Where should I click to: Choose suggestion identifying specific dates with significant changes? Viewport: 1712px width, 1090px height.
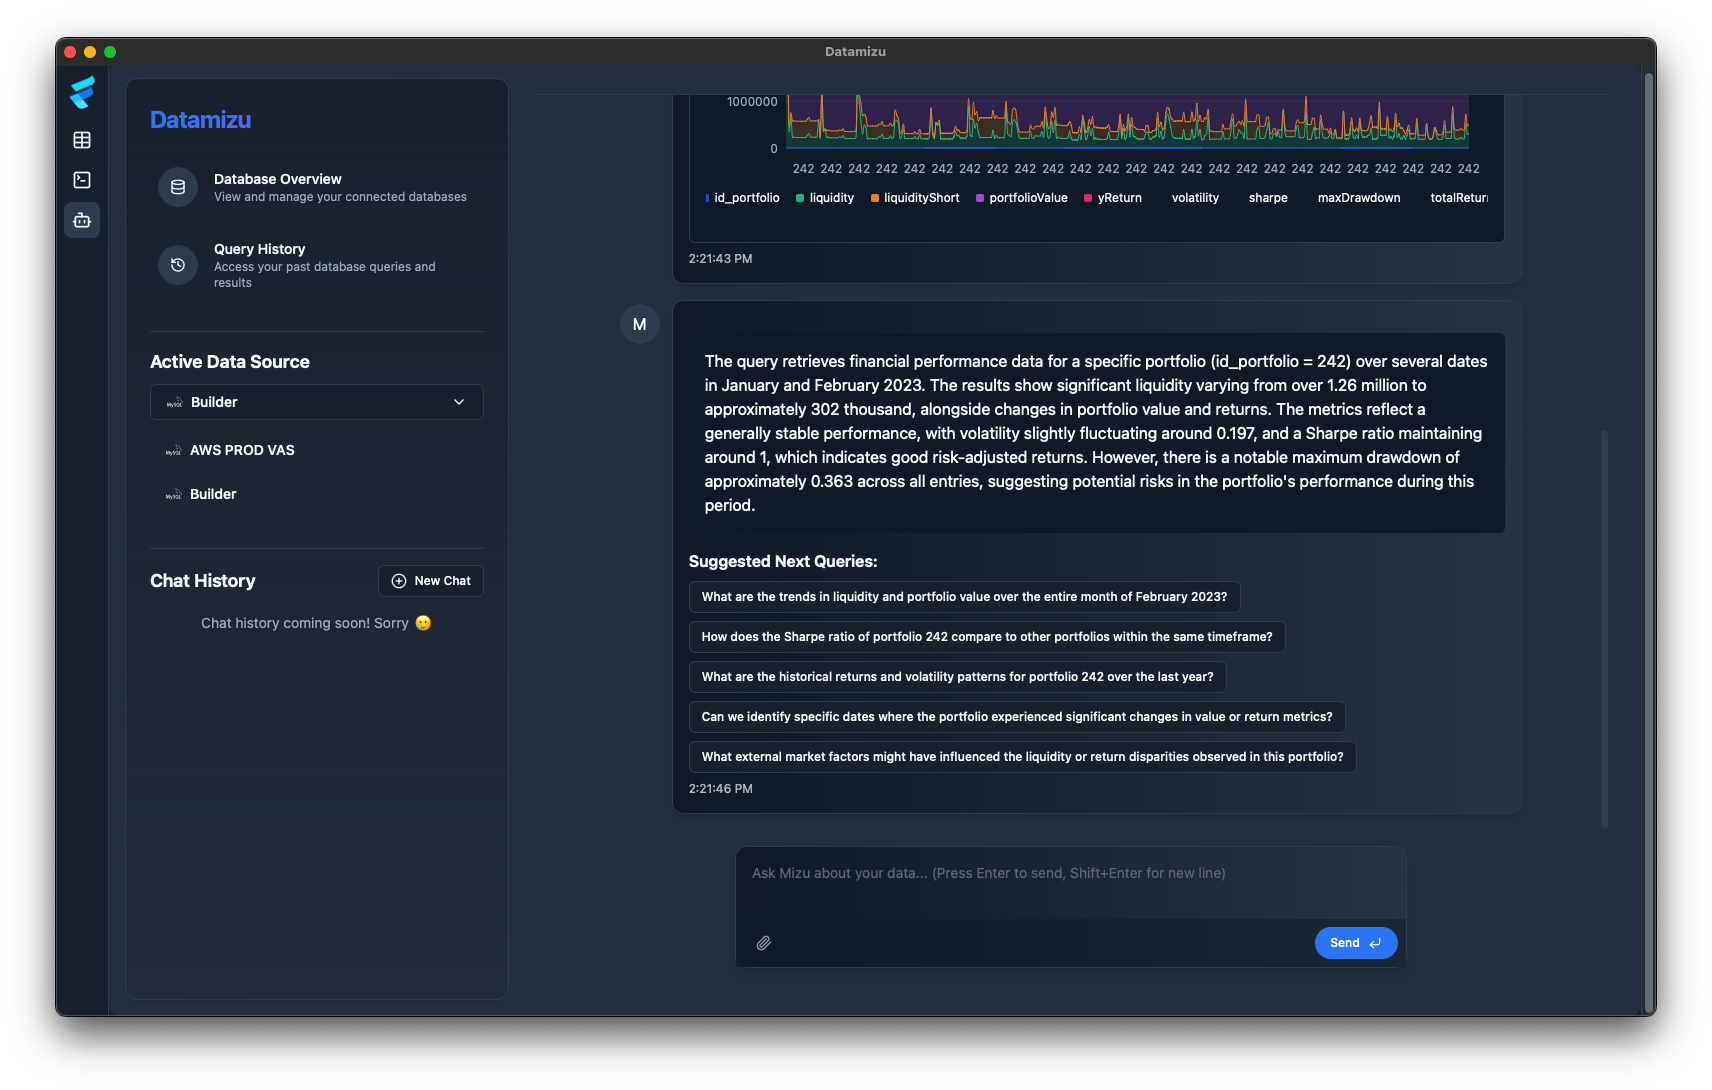(1017, 717)
